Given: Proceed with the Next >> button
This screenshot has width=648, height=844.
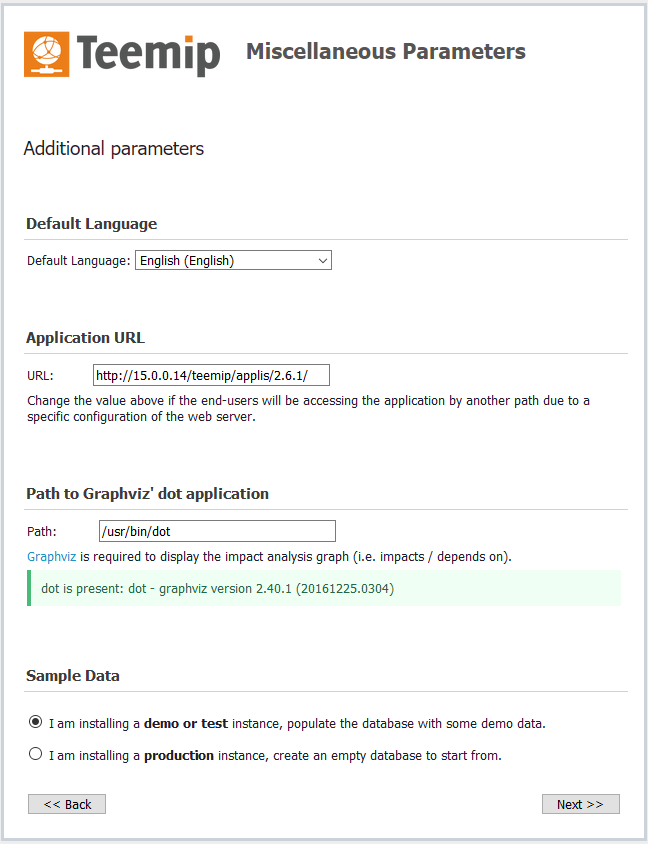Looking at the screenshot, I should pyautogui.click(x=580, y=804).
